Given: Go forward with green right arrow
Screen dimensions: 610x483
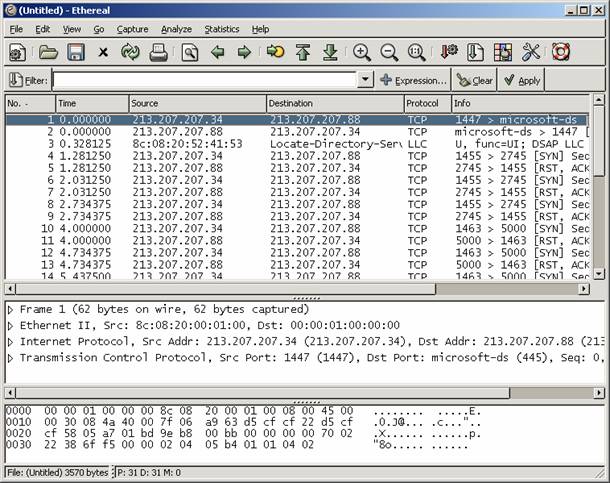Looking at the screenshot, I should click(244, 52).
